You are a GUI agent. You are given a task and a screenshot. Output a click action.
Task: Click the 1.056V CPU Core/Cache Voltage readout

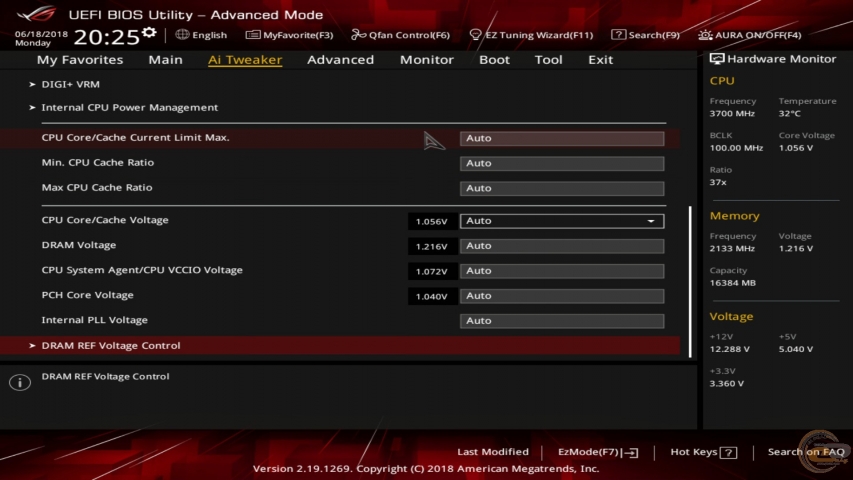coord(431,221)
